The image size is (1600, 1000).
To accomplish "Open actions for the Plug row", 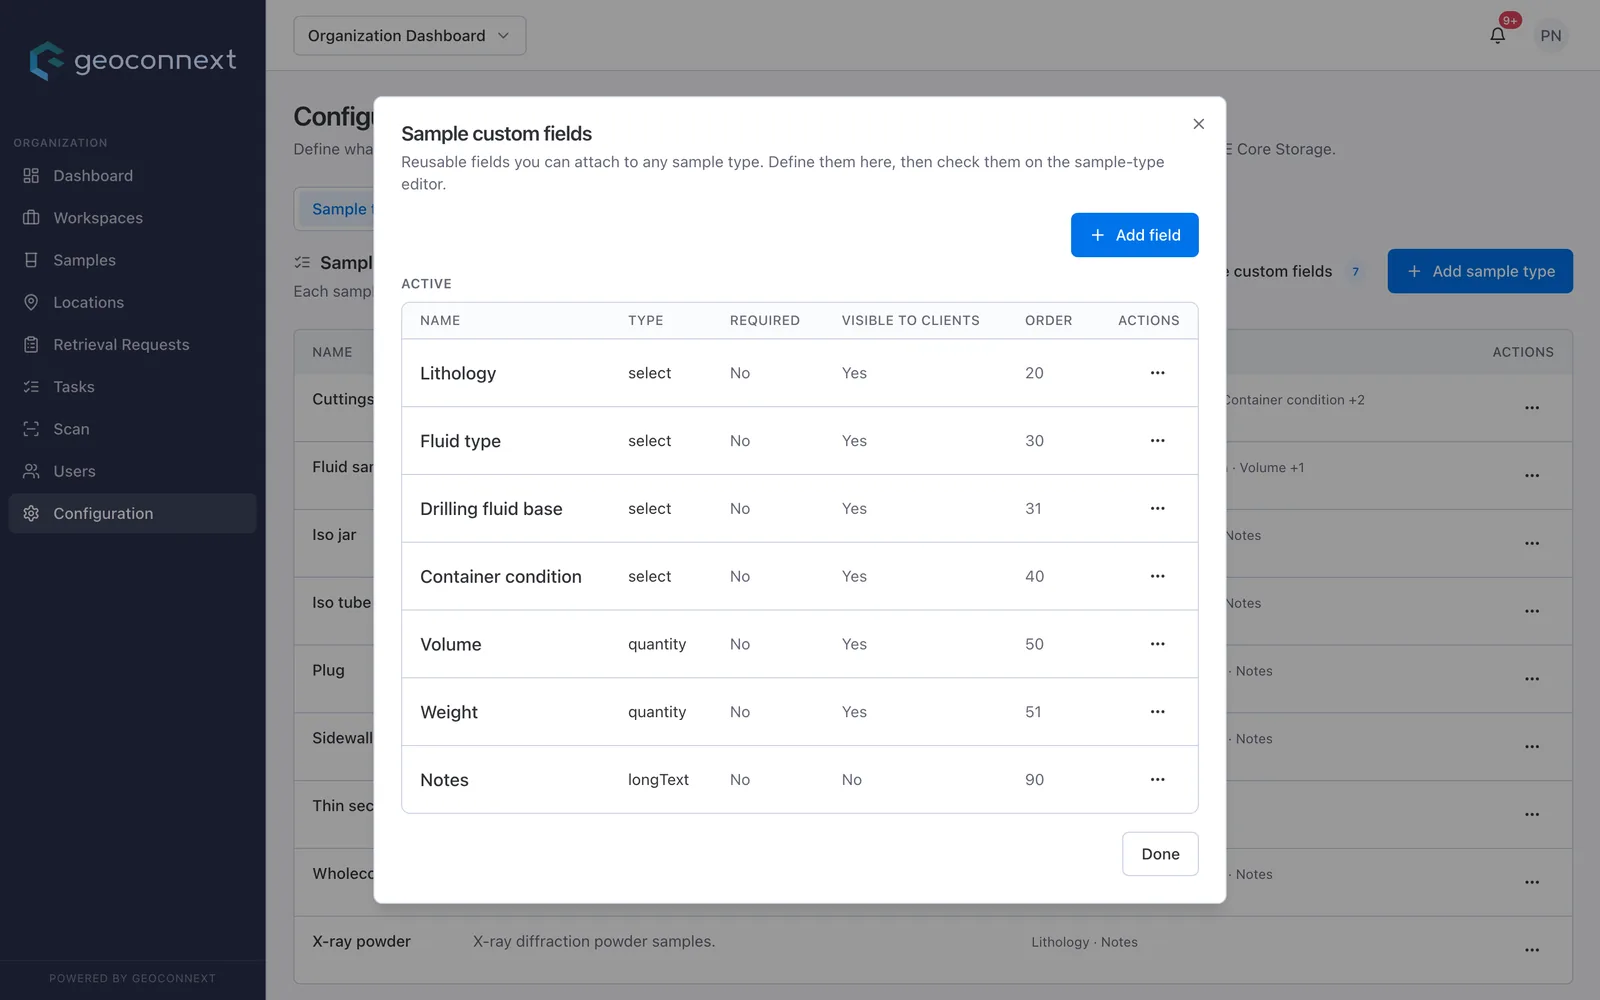I will pos(1532,679).
